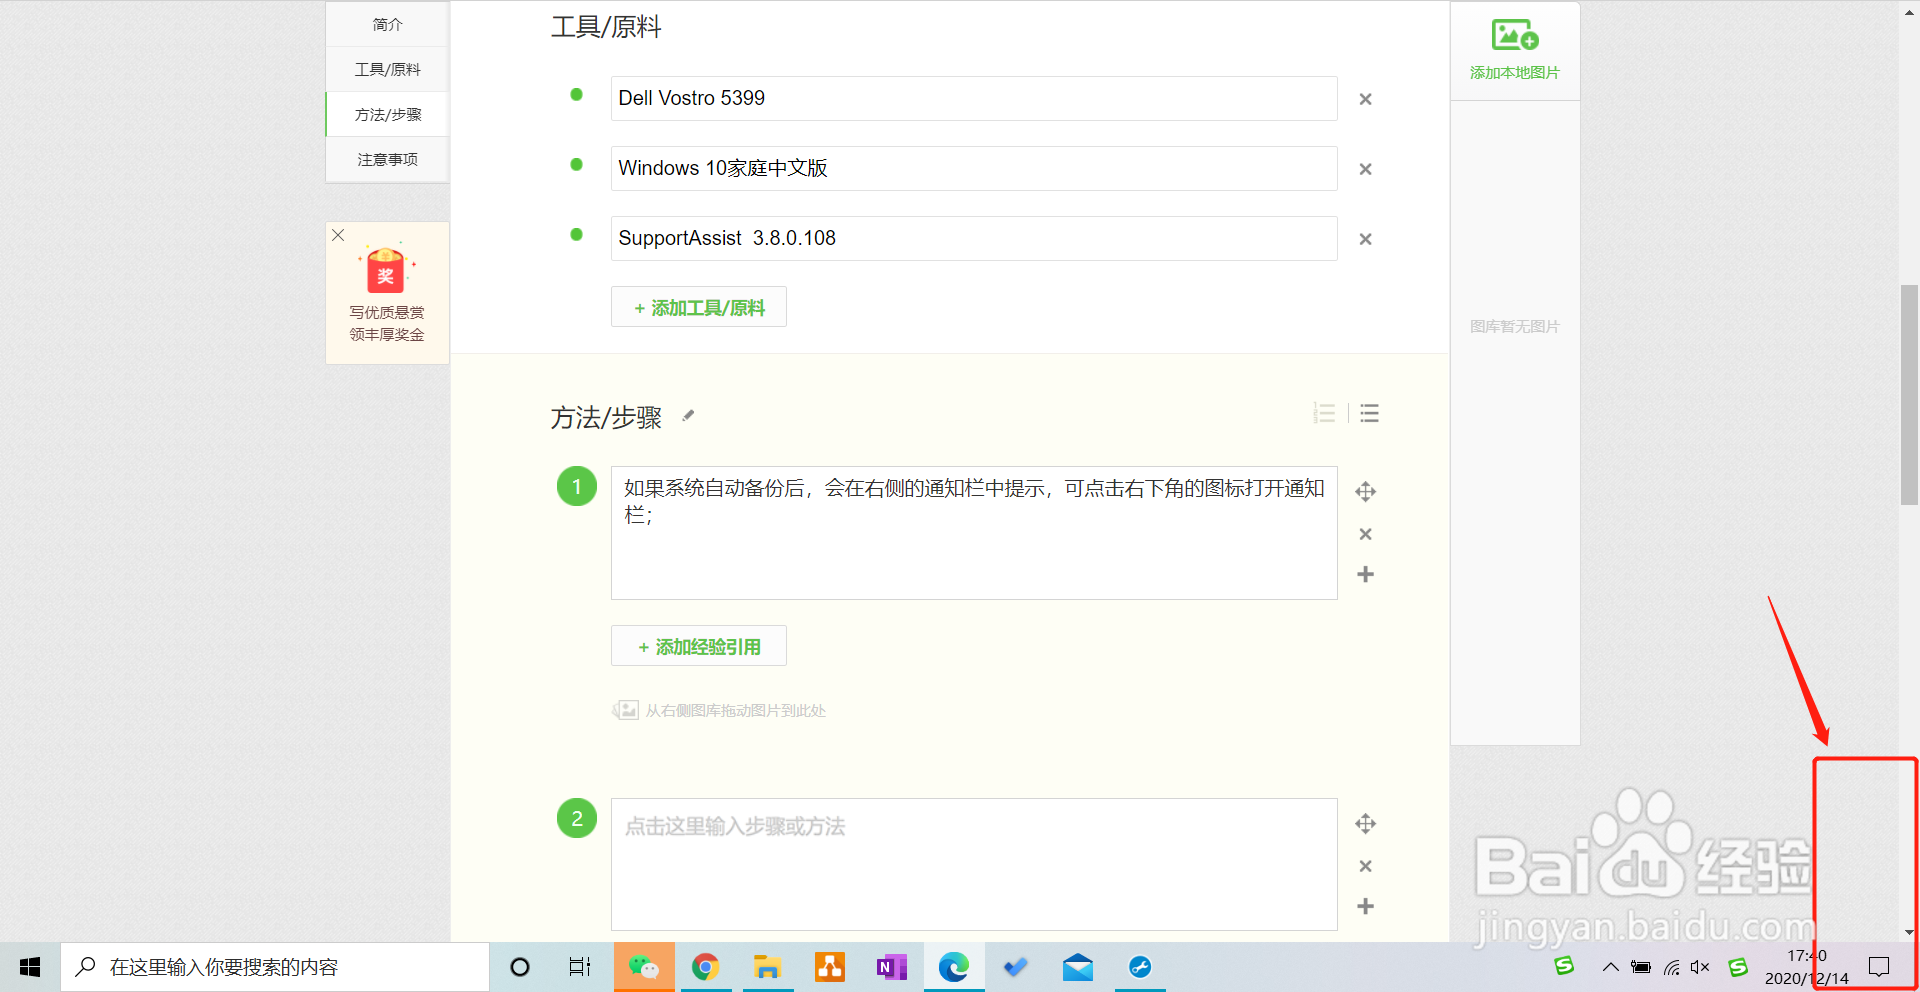Click the move handle for step 2
The width and height of the screenshot is (1920, 992).
point(1365,824)
